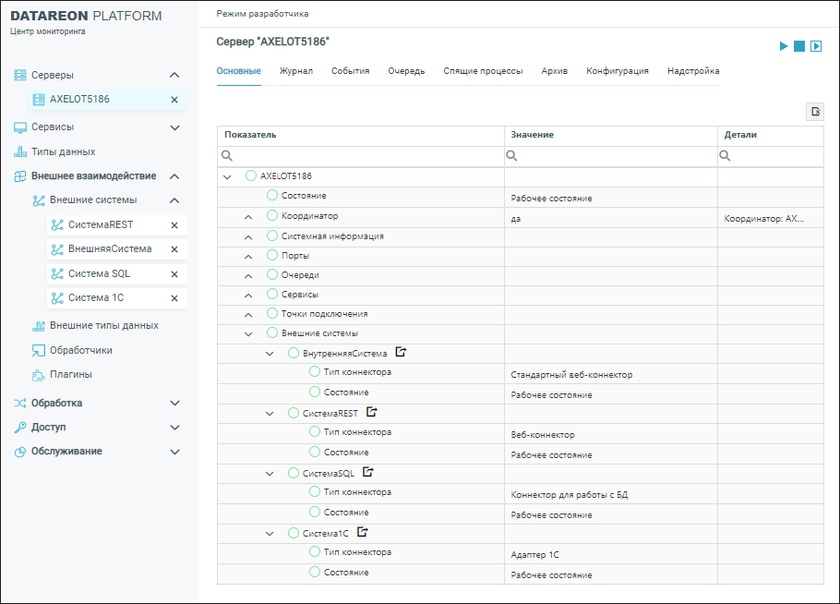Viewport: 840px width, 604px height.
Task: Click the start server play icon
Action: (784, 47)
